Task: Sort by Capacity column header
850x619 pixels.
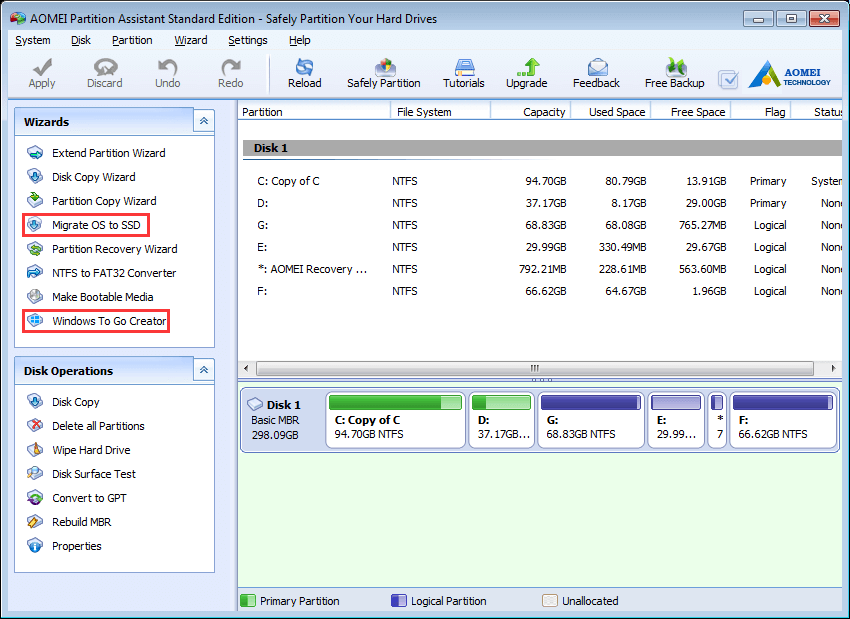Action: [531, 112]
